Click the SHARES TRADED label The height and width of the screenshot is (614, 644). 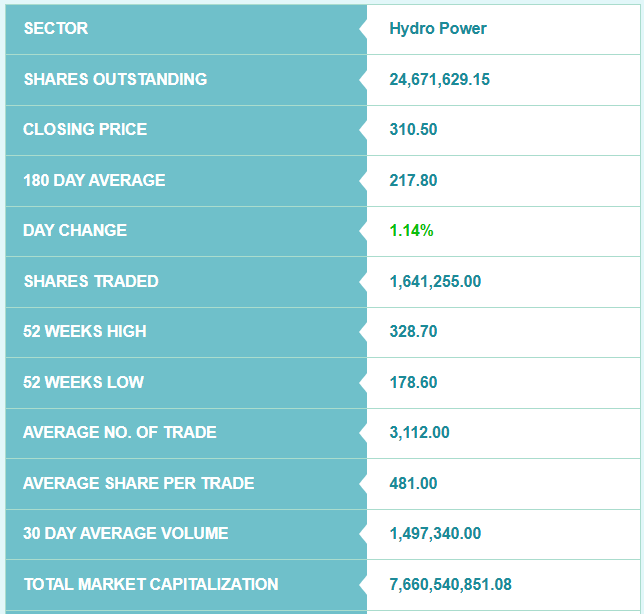coord(91,281)
